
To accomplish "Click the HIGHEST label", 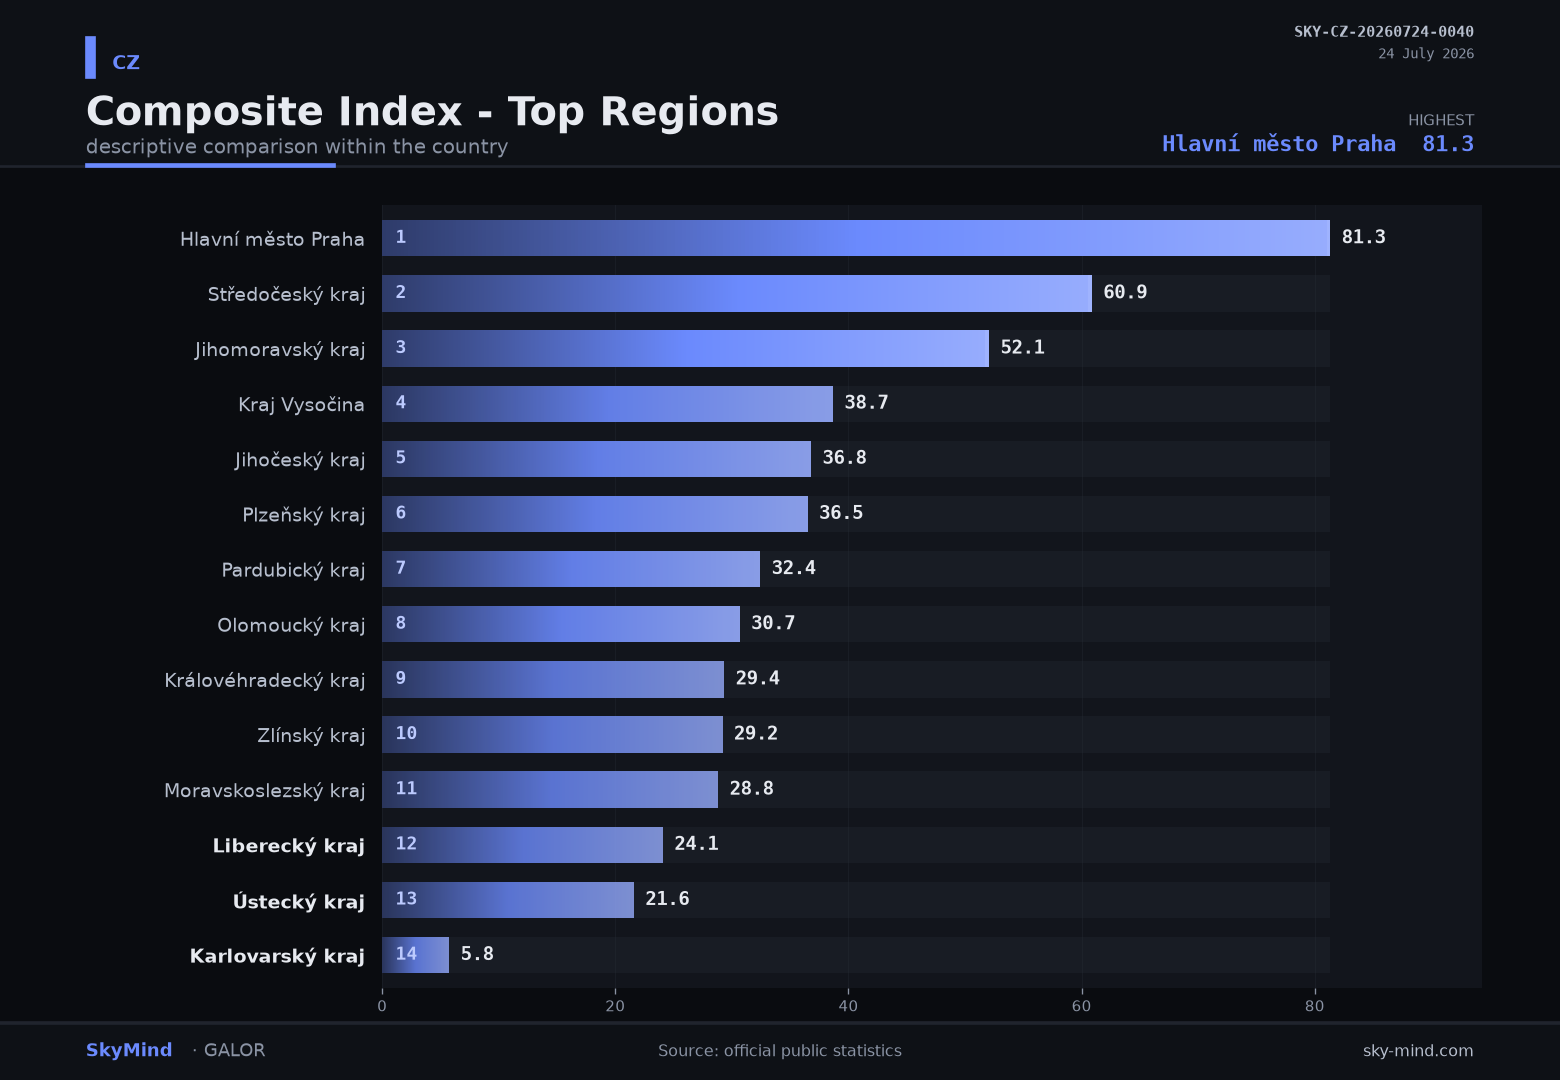I will [x=1441, y=120].
